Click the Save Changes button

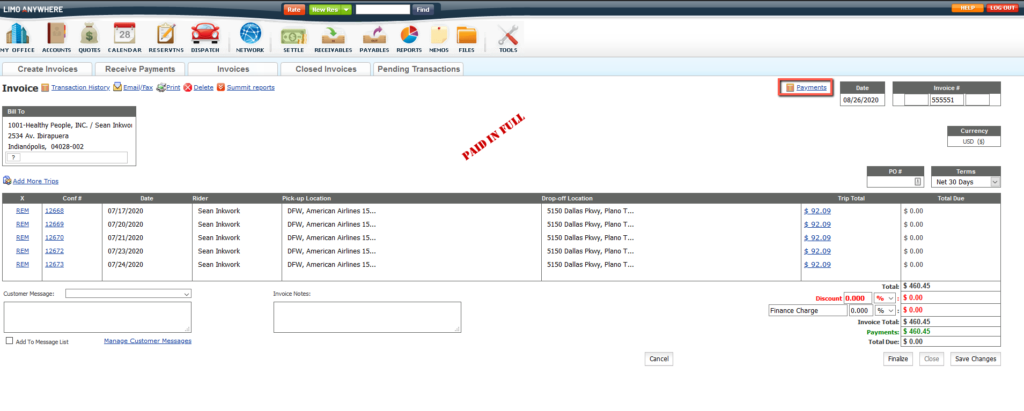click(976, 359)
